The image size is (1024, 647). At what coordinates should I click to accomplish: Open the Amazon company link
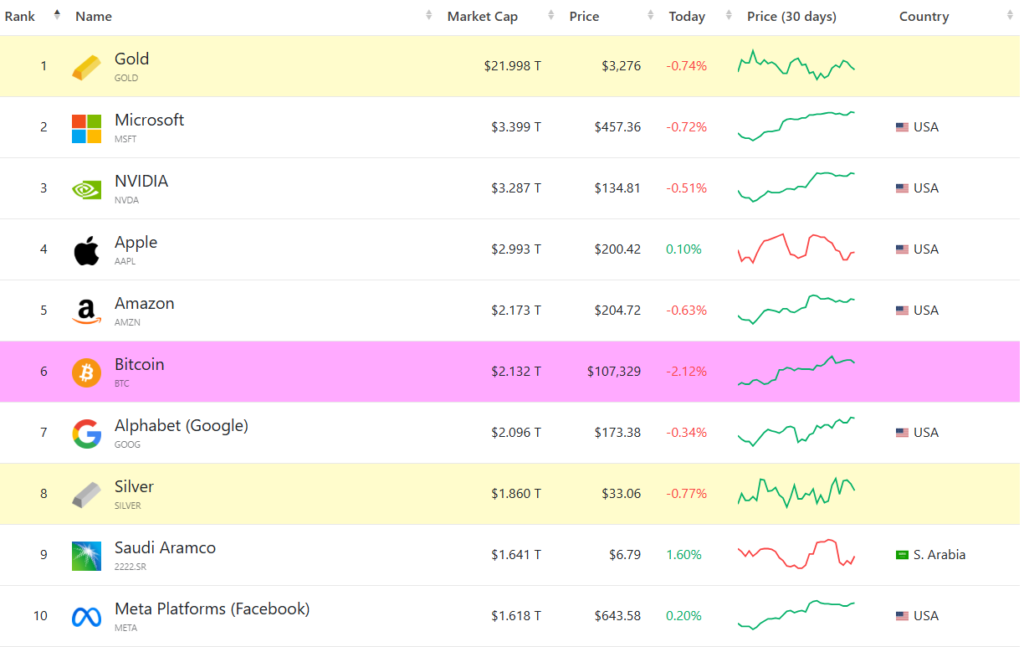144,304
